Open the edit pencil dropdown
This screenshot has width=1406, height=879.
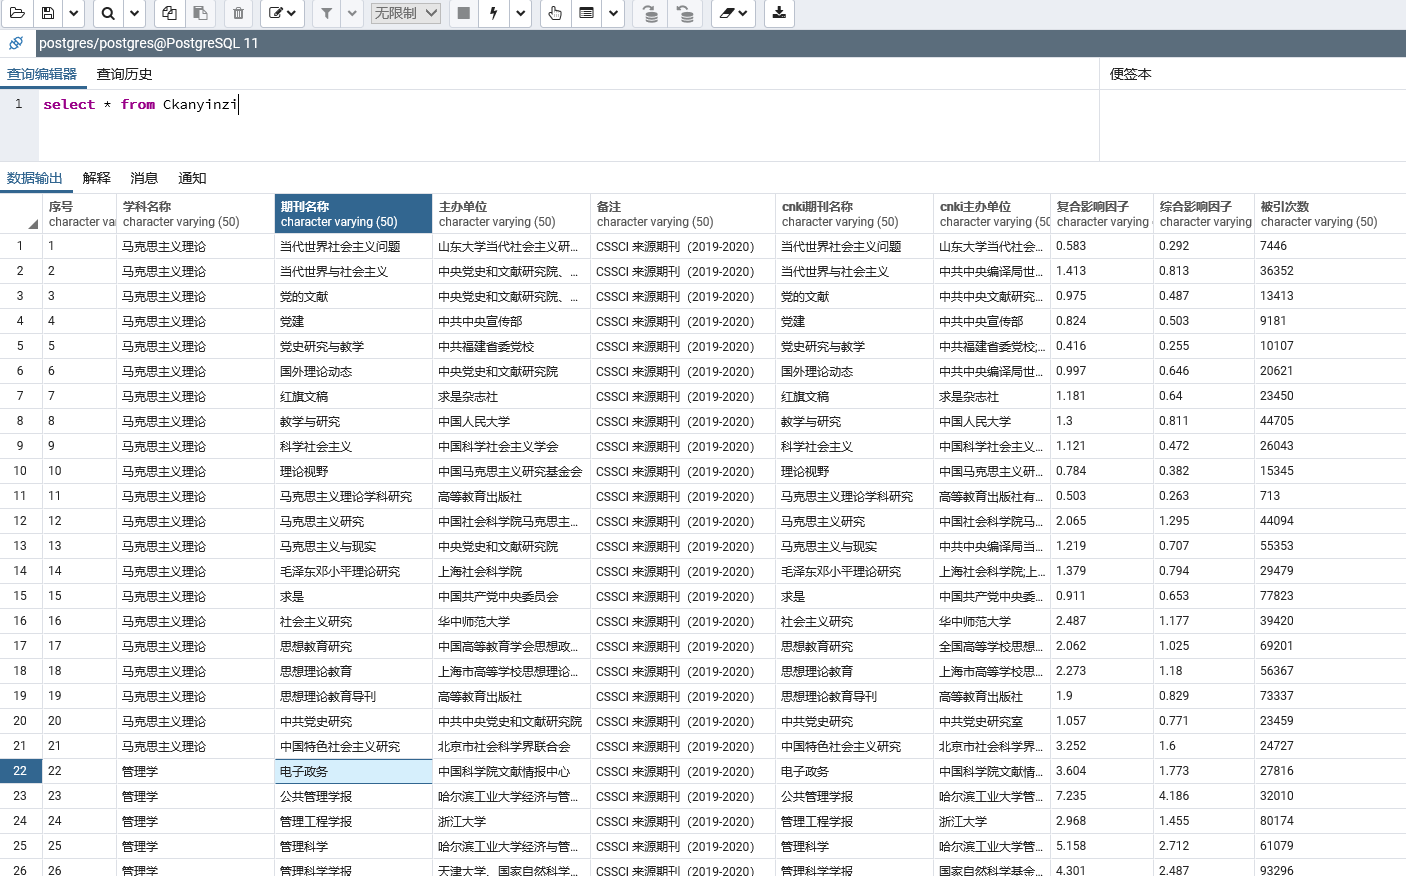(x=283, y=13)
